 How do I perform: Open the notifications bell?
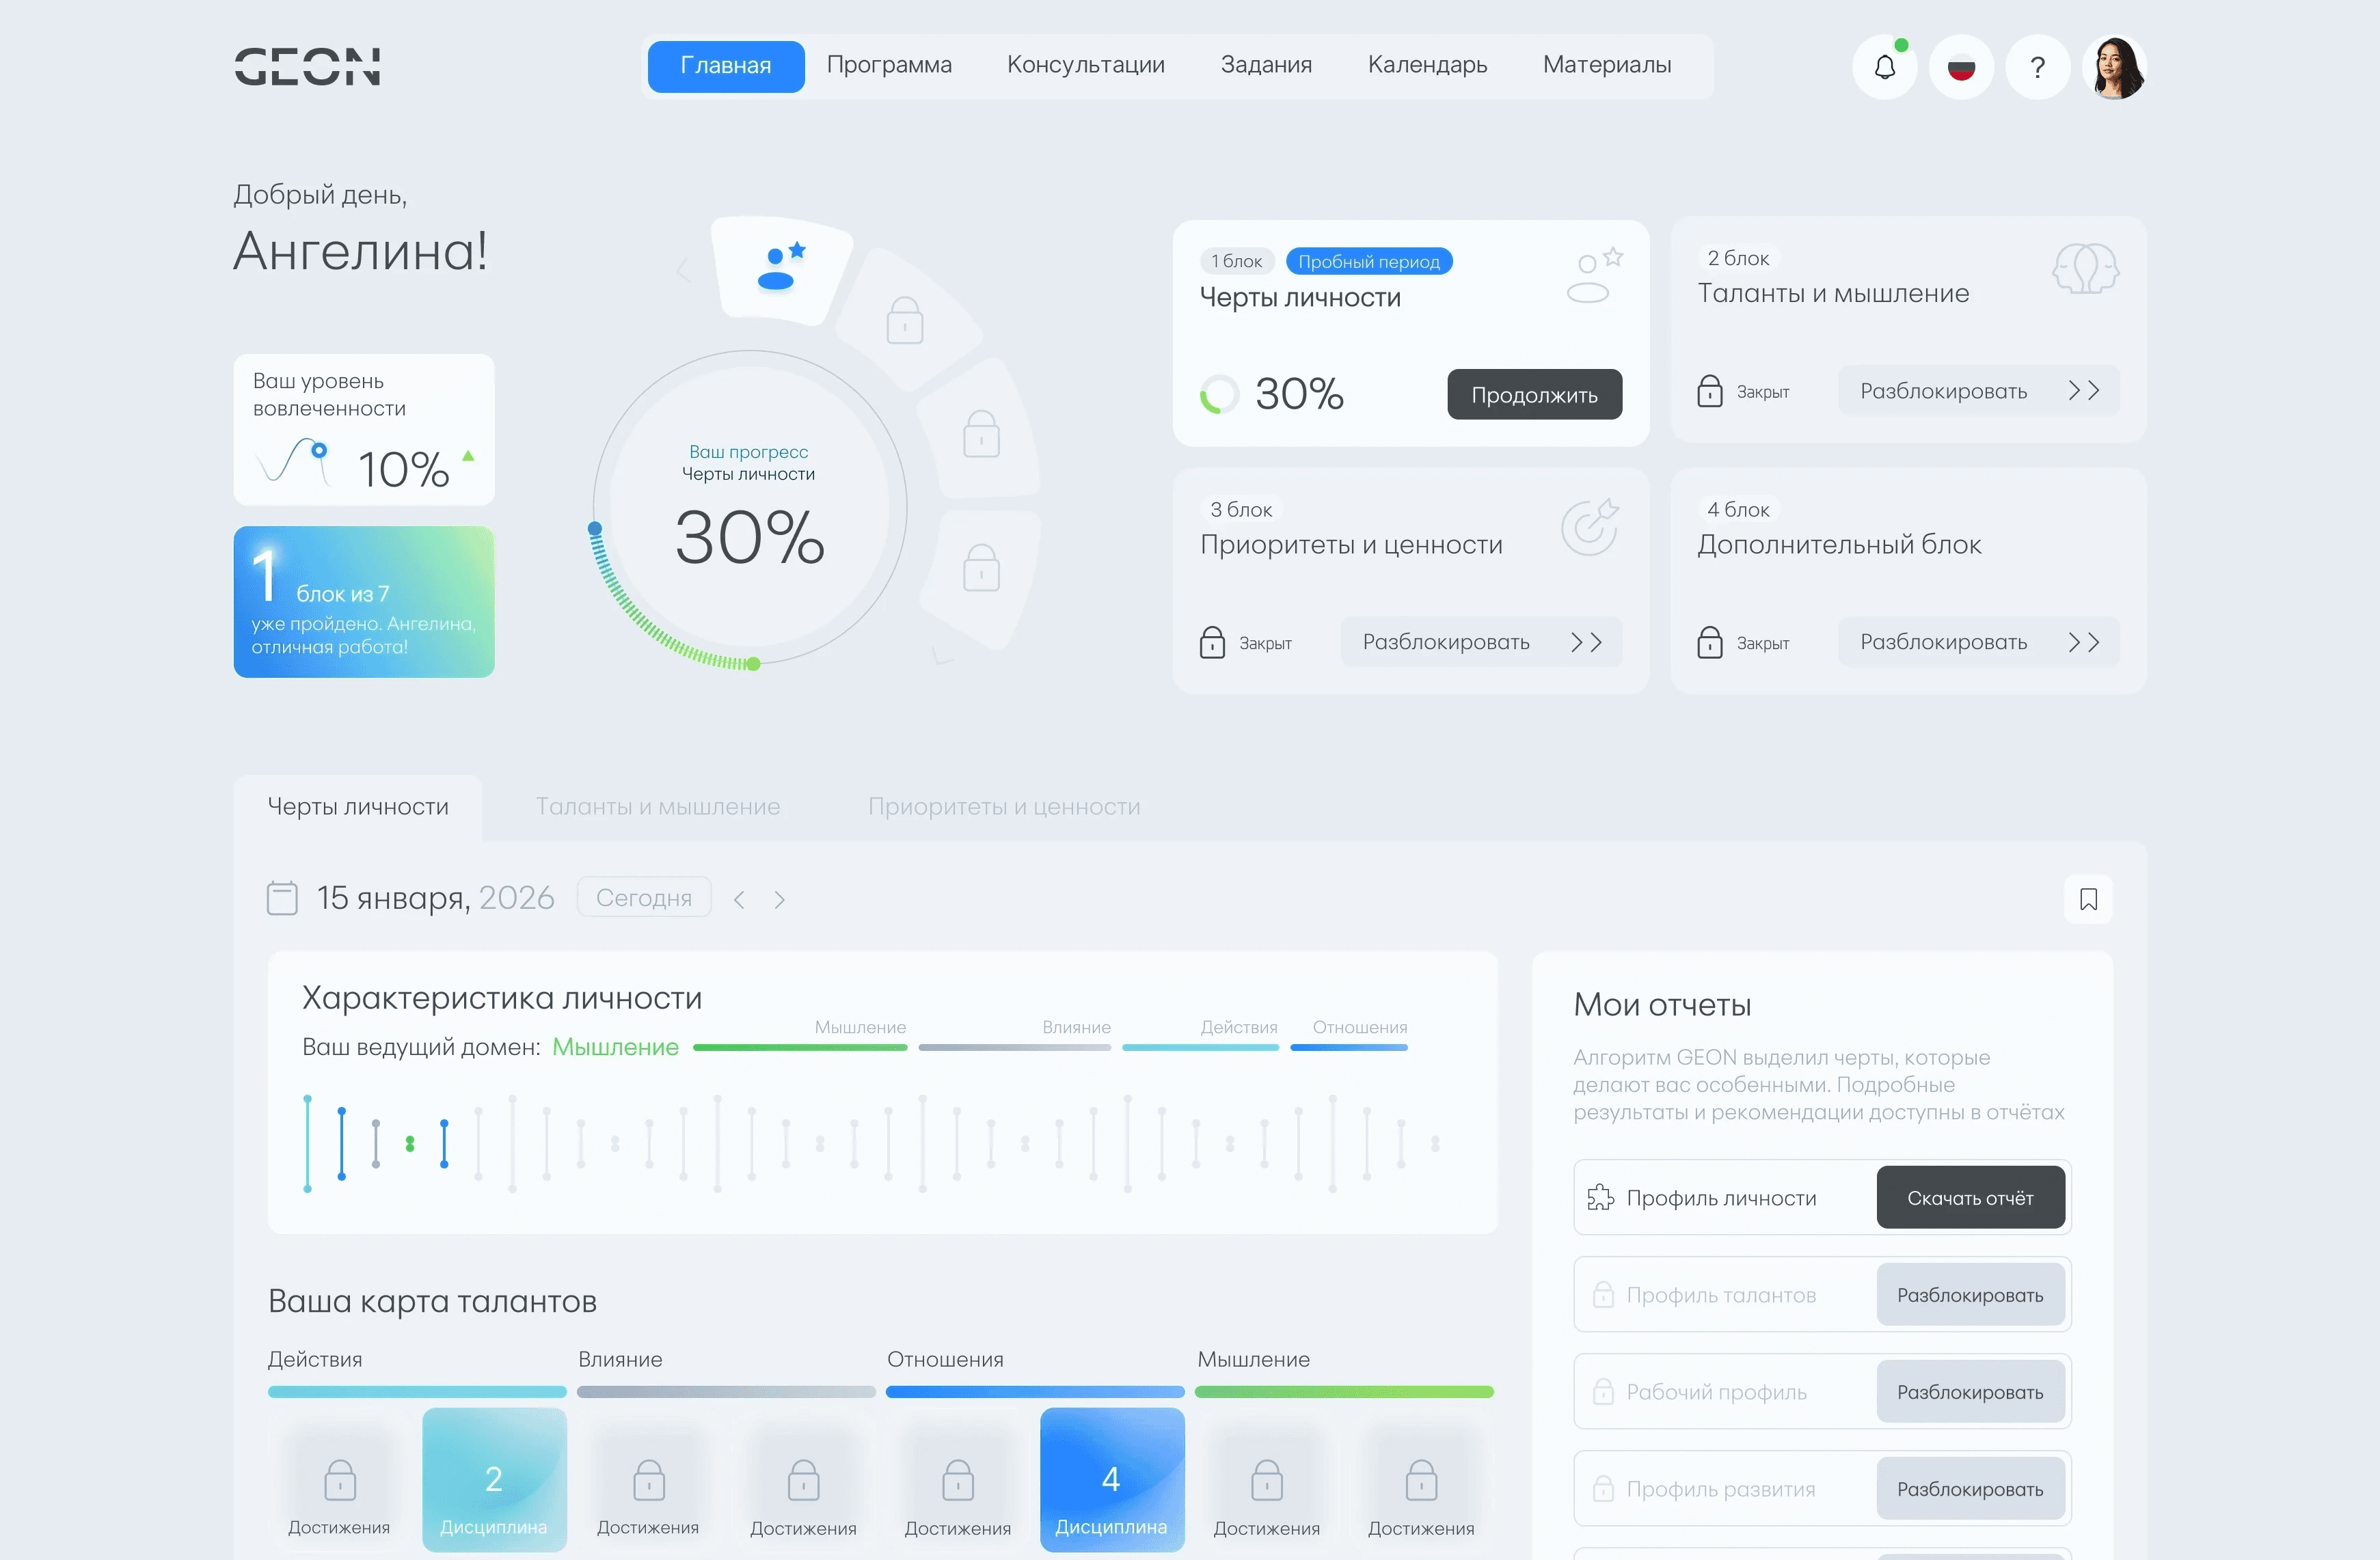click(1884, 67)
